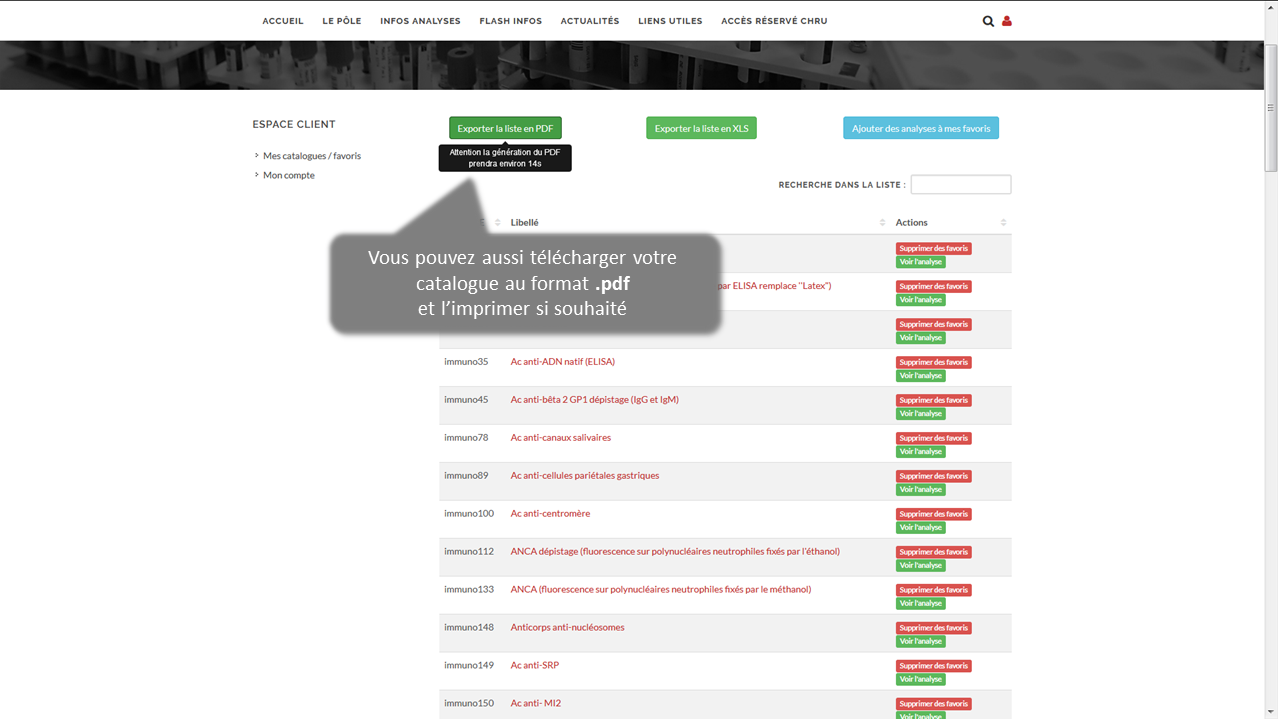1280x720 pixels.
Task: Open ACCÈS RÉSERVÉ CHRU menu item
Action: [x=774, y=21]
